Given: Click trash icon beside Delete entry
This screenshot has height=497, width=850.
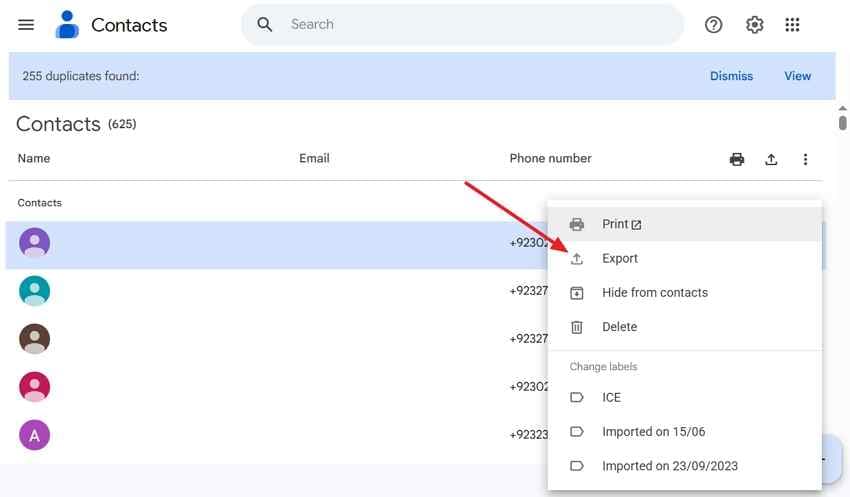Looking at the screenshot, I should pyautogui.click(x=577, y=327).
